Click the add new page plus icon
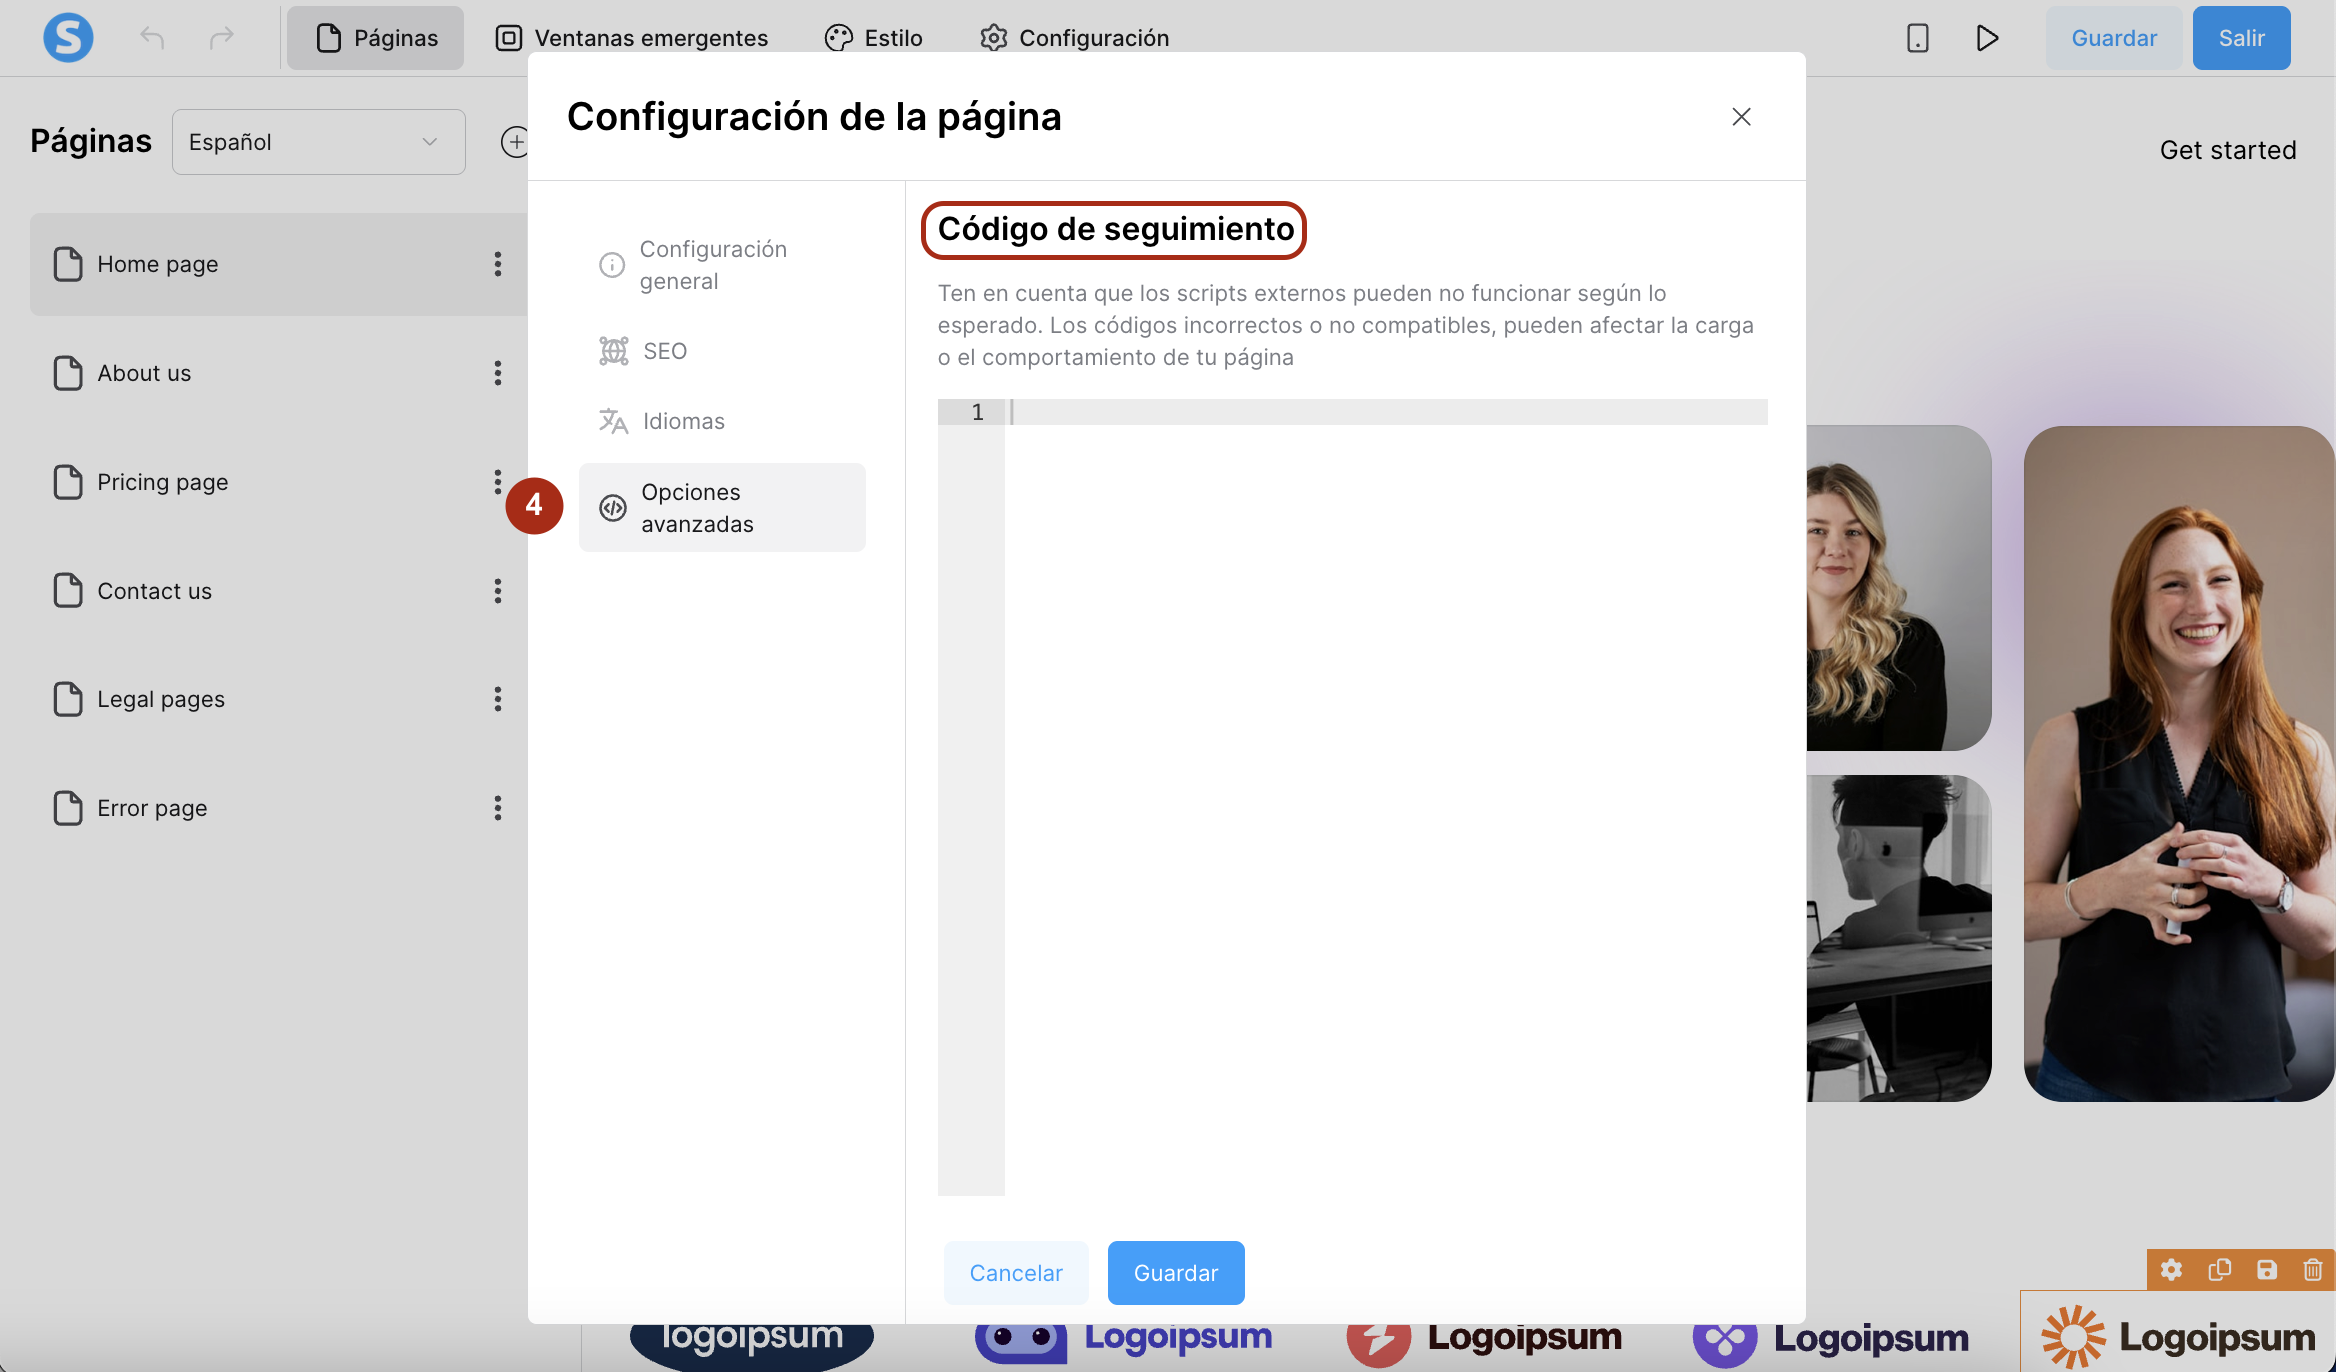 coord(514,142)
